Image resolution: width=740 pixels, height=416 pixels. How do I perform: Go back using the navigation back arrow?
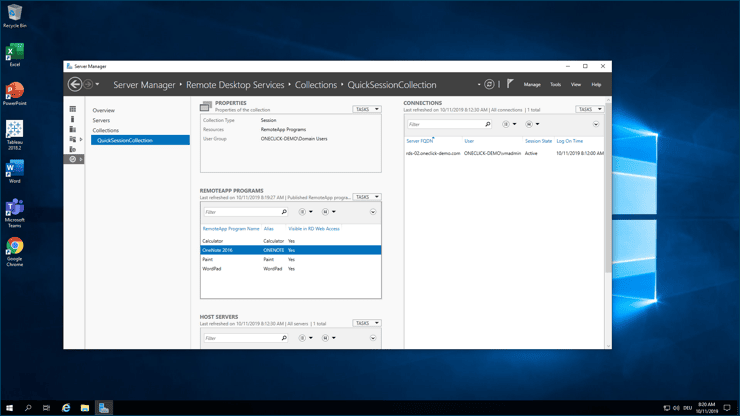(x=75, y=85)
